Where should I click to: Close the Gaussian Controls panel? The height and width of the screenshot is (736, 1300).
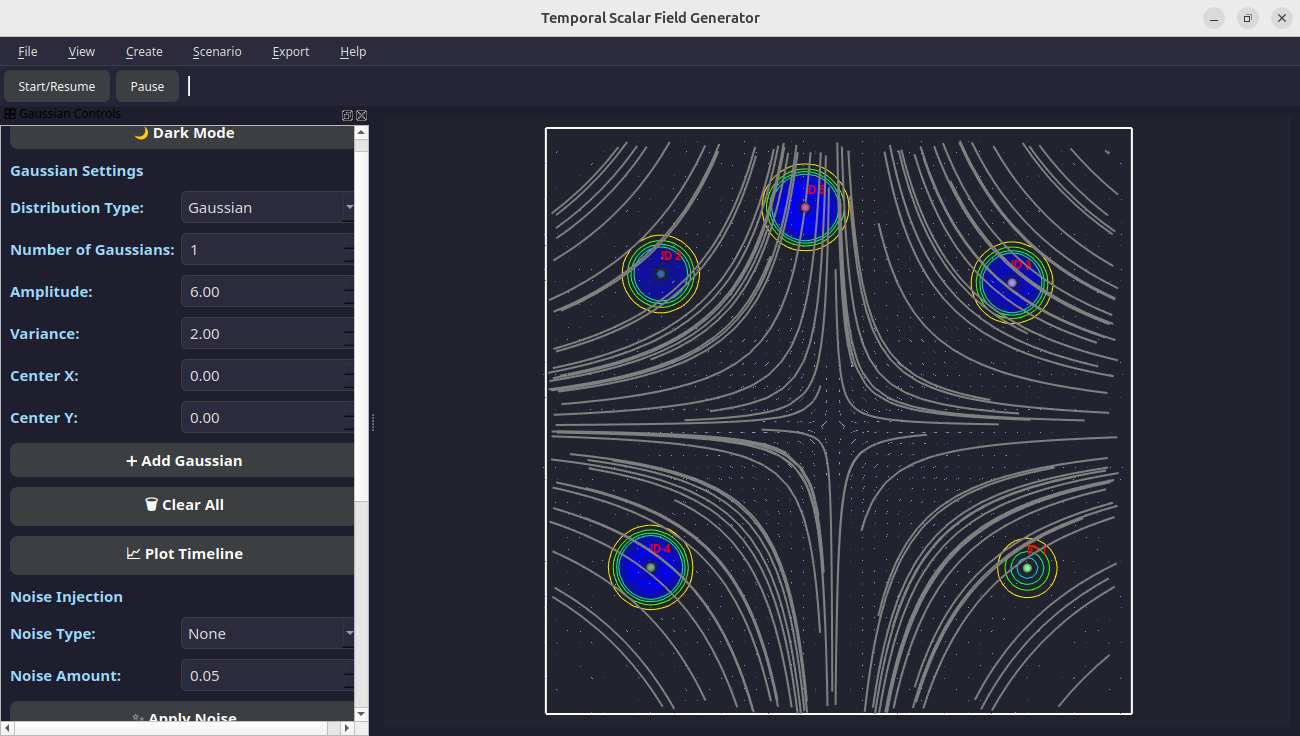pos(361,115)
